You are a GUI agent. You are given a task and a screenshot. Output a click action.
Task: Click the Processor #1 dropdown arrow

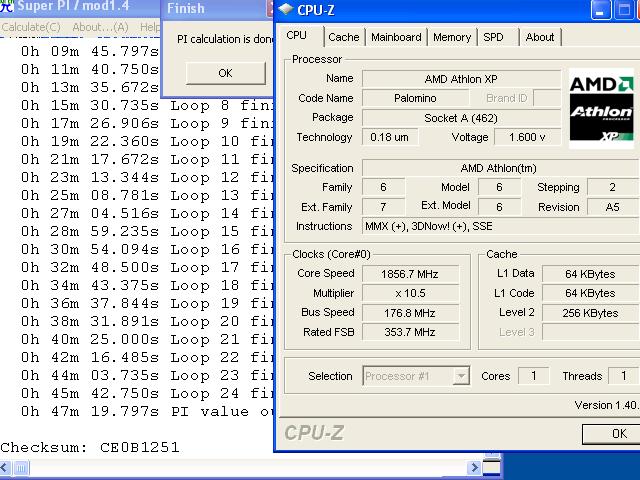(461, 376)
